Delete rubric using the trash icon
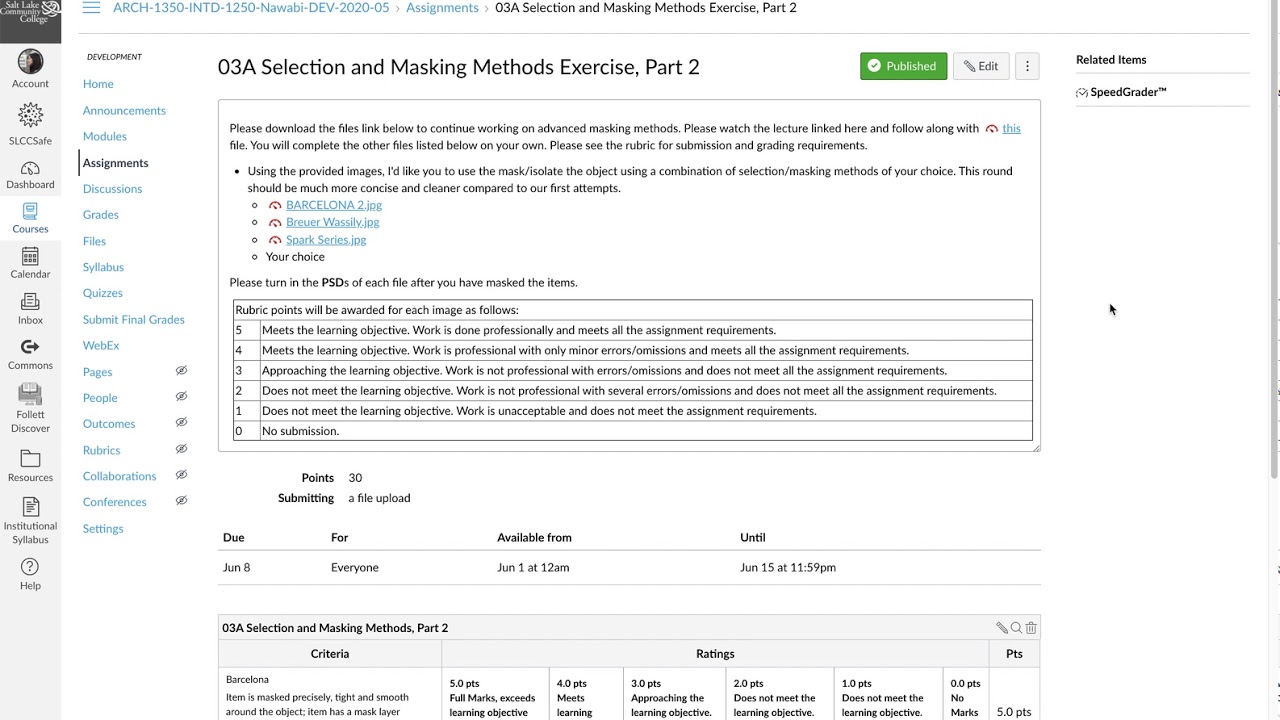Viewport: 1280px width, 720px height. click(x=1031, y=628)
